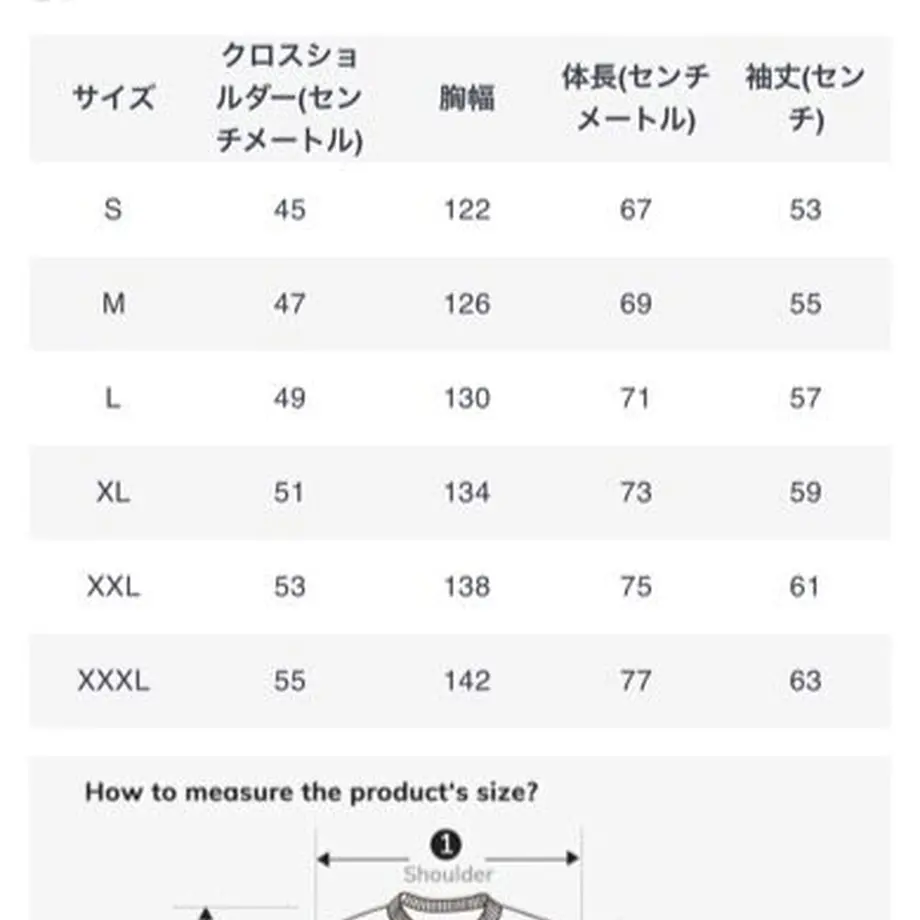Select the 胸幅 column header
Screen dimensions: 920x920
click(467, 97)
